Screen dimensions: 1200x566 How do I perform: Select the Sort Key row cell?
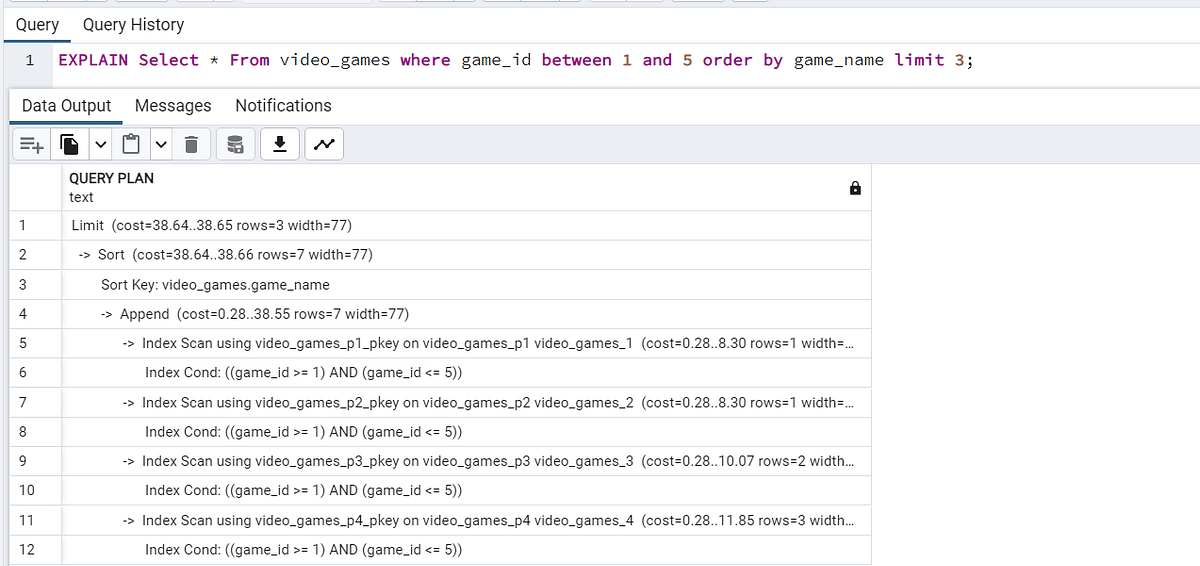tap(215, 285)
